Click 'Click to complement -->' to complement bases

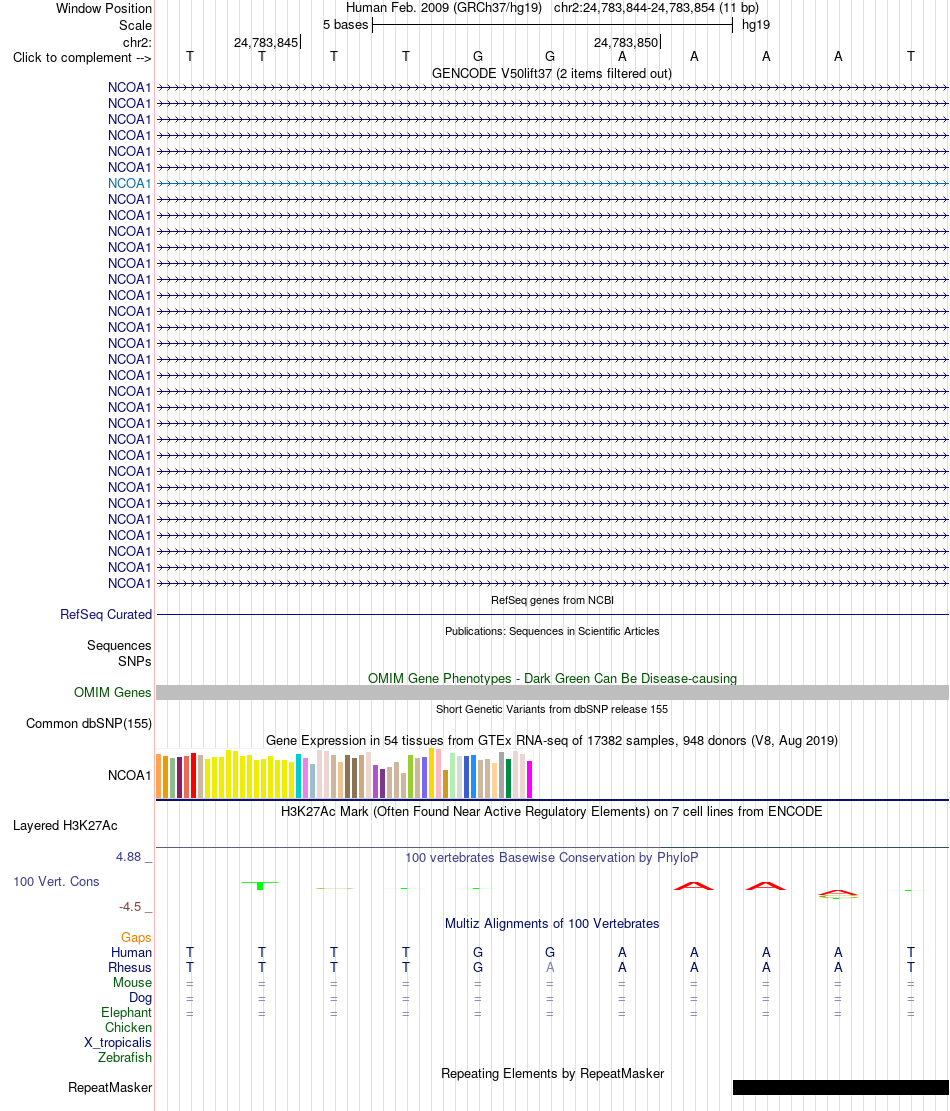(x=81, y=57)
